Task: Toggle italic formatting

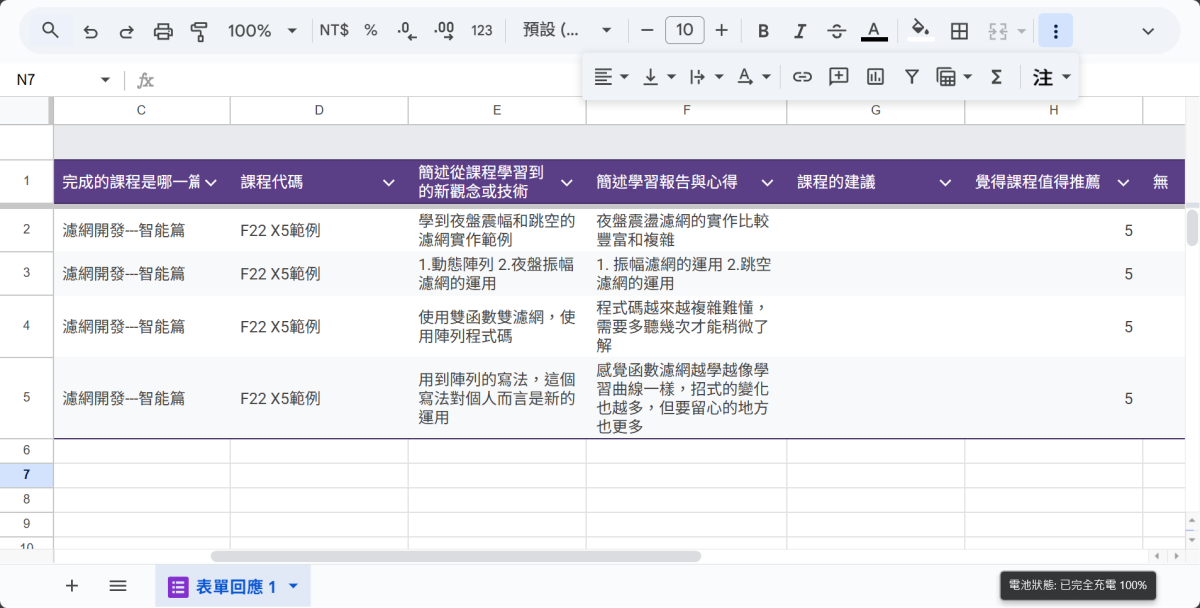Action: point(800,31)
